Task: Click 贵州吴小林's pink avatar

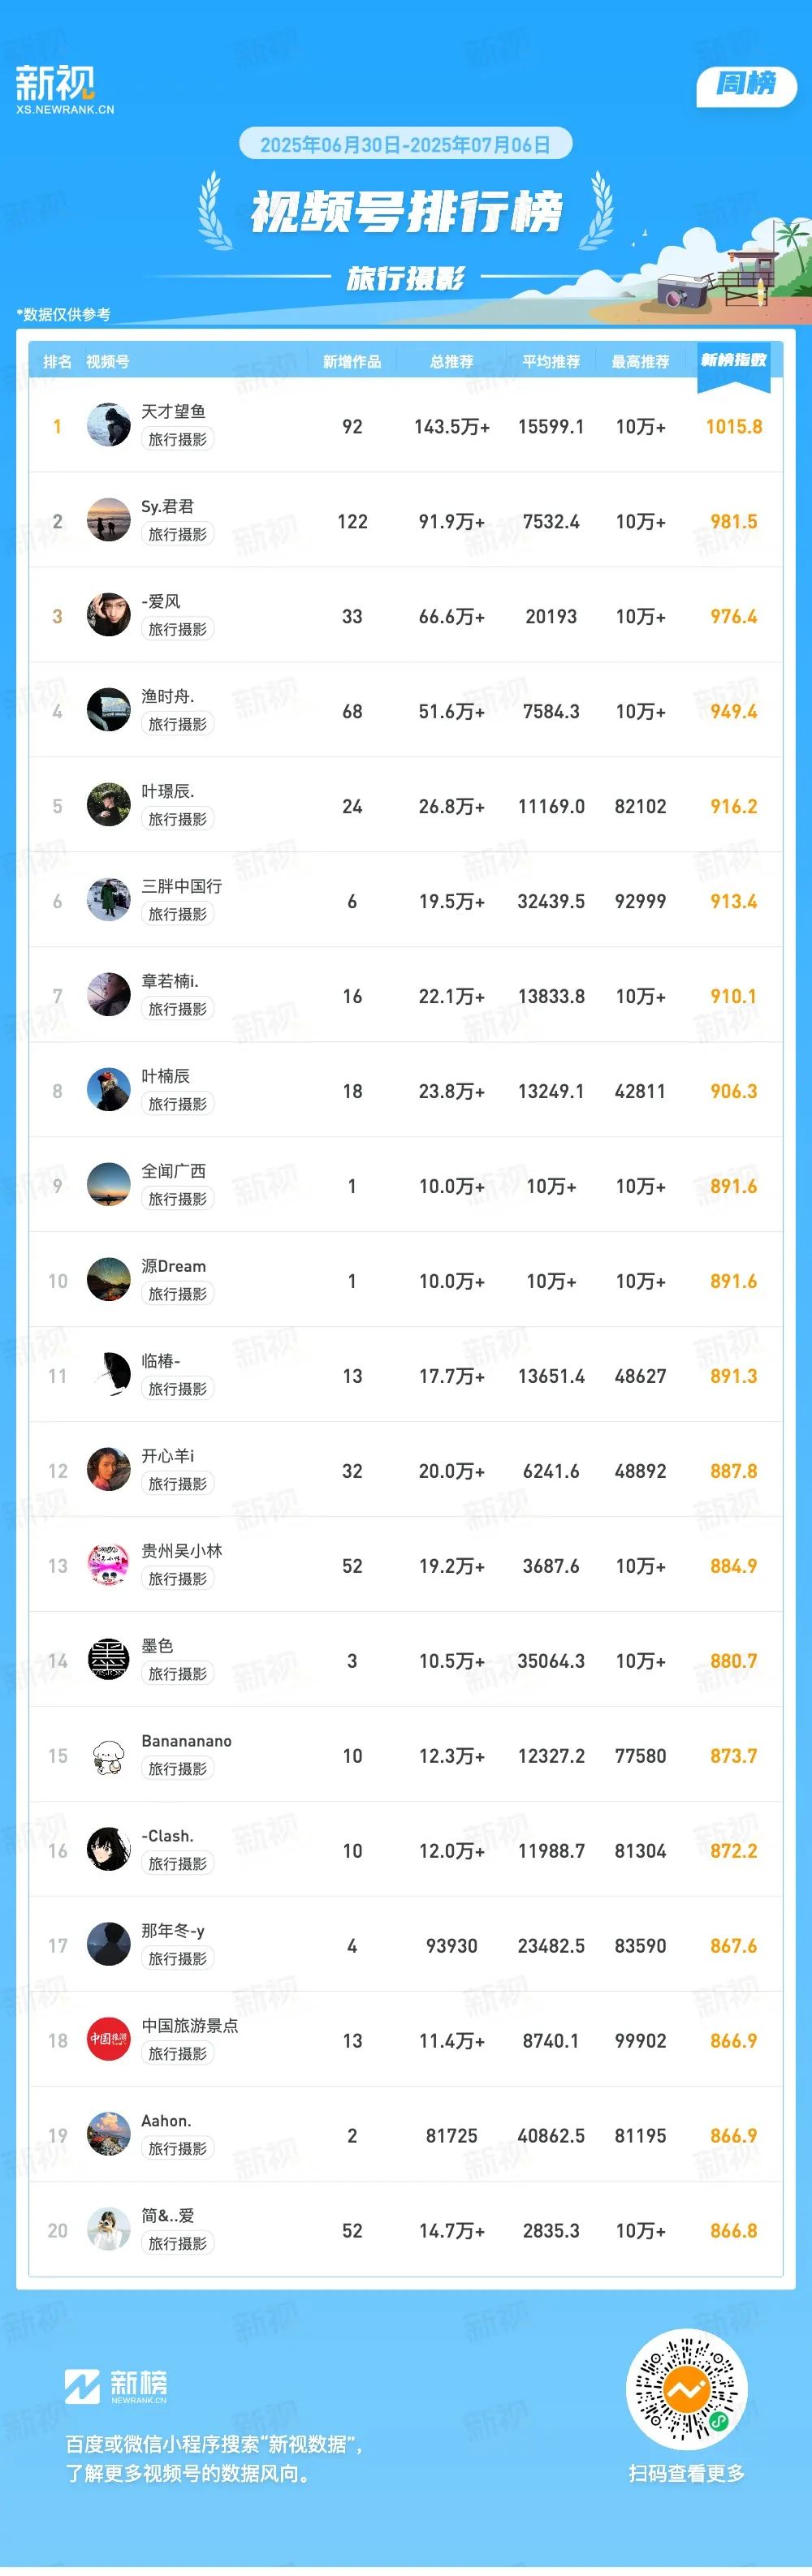Action: coord(108,1565)
